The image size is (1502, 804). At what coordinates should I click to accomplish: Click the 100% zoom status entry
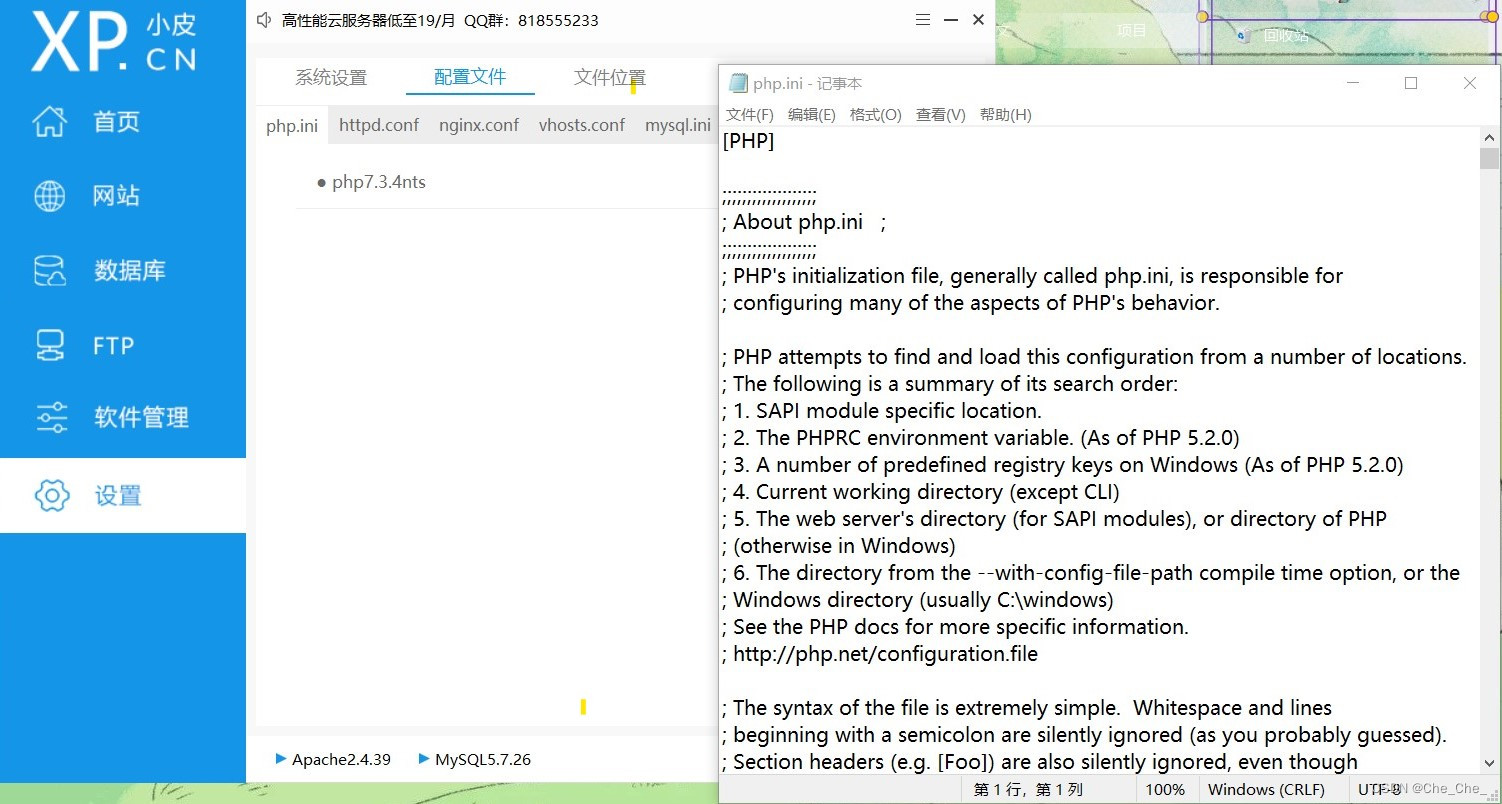[x=1165, y=789]
